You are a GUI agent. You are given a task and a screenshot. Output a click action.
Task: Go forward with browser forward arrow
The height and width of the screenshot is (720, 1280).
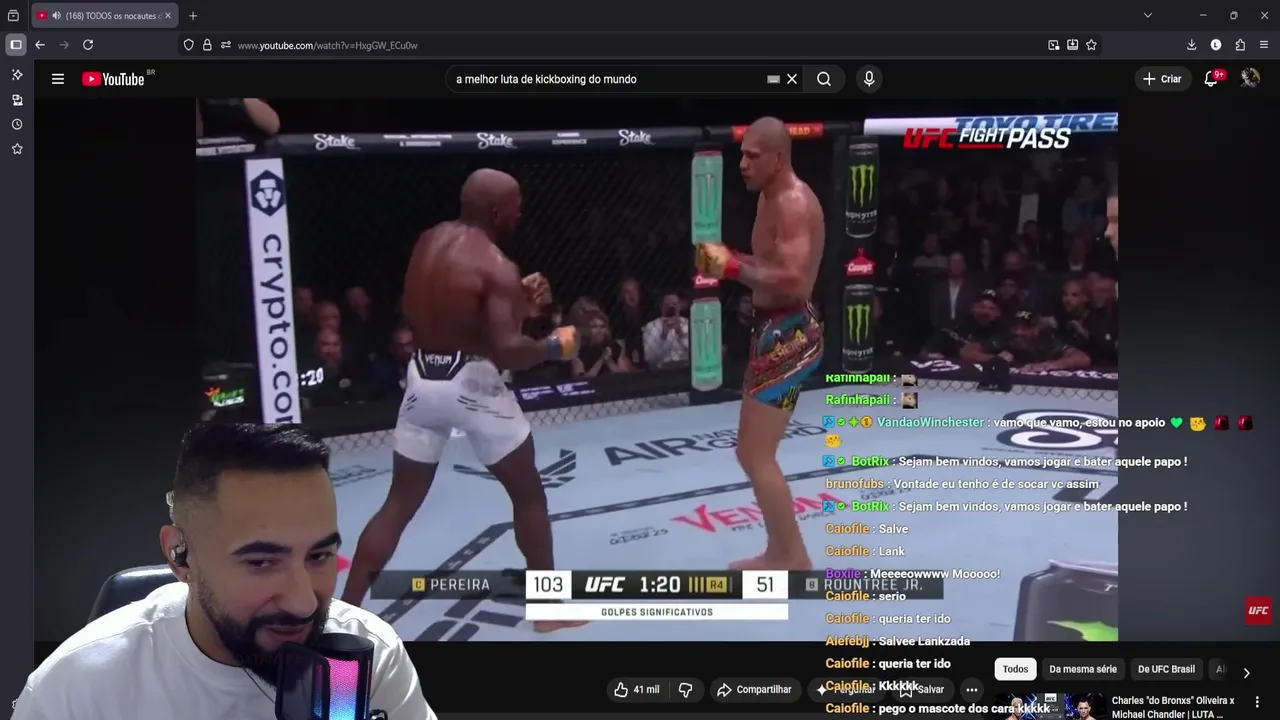[x=64, y=45]
